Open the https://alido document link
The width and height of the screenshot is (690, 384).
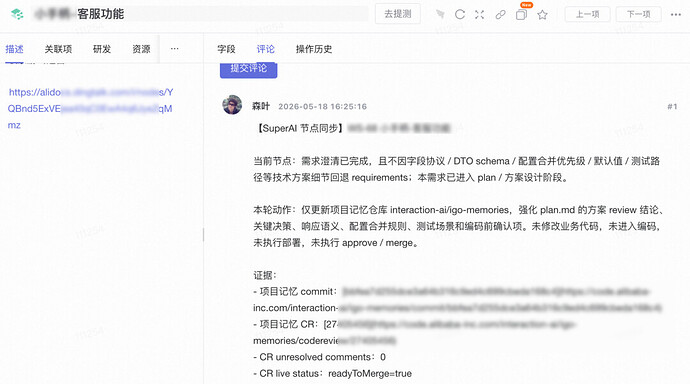click(x=90, y=109)
